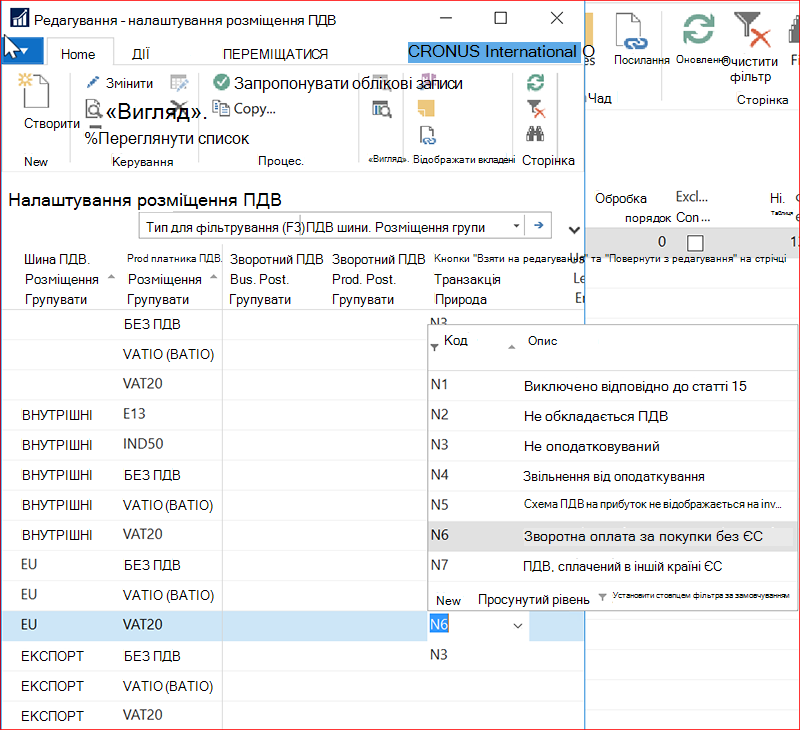Expand the filter pane chevron
Screen dimensions: 800x730
tap(574, 230)
